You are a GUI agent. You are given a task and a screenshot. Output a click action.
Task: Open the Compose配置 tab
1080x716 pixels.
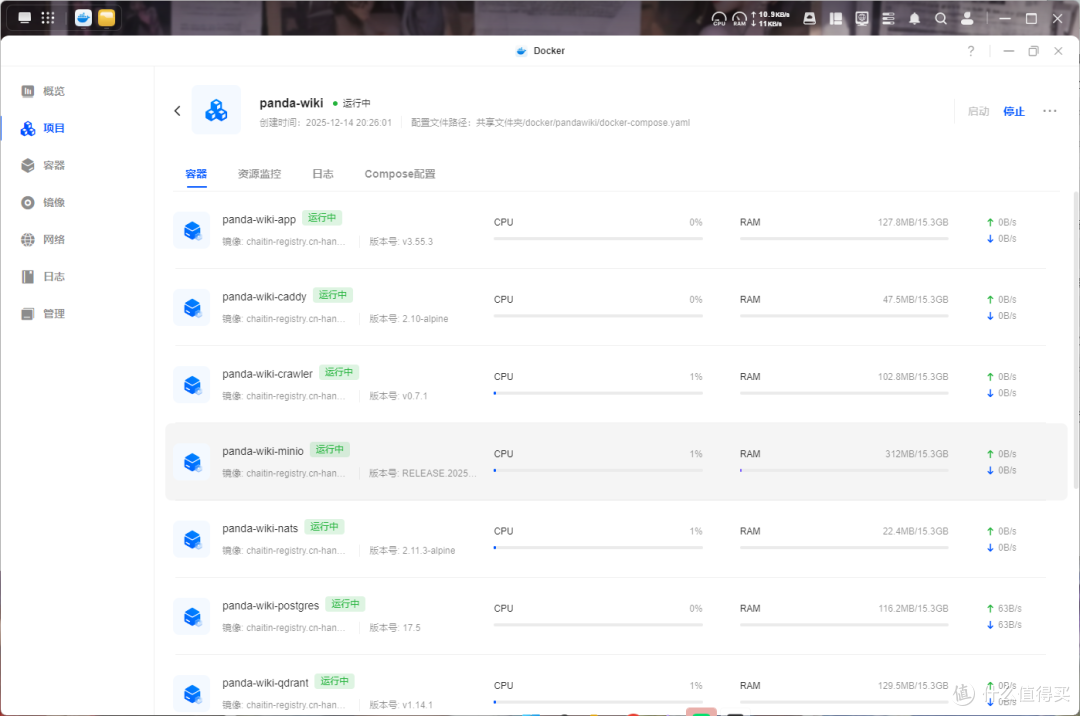399,173
